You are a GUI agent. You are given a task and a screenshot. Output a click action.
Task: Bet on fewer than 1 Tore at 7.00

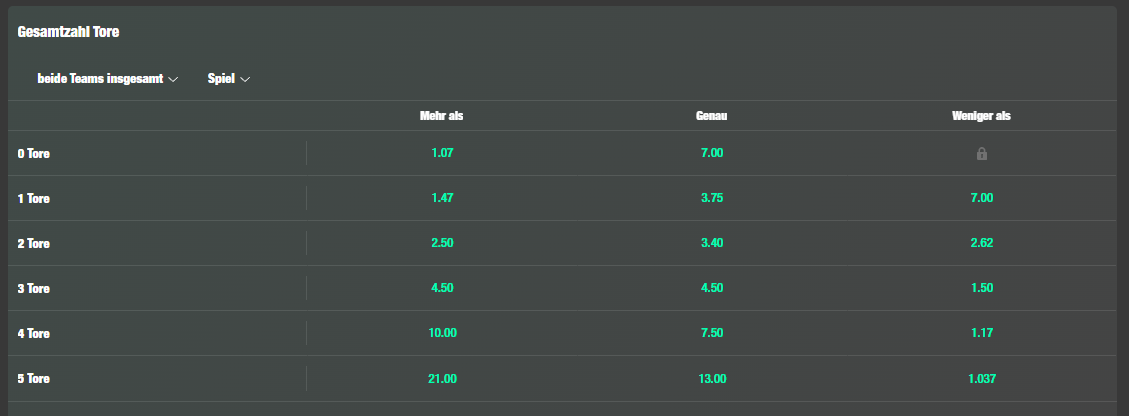(x=981, y=198)
